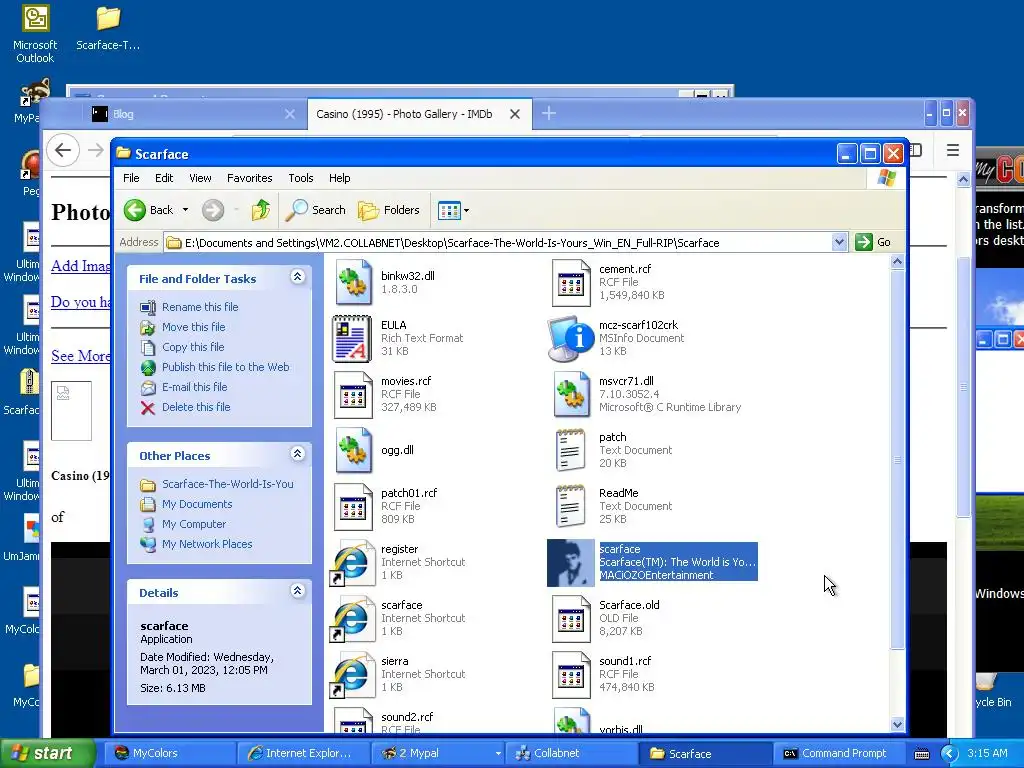Screen dimensions: 1024x768
Task: Select the register Internet Shortcut icon
Action: tap(351, 562)
